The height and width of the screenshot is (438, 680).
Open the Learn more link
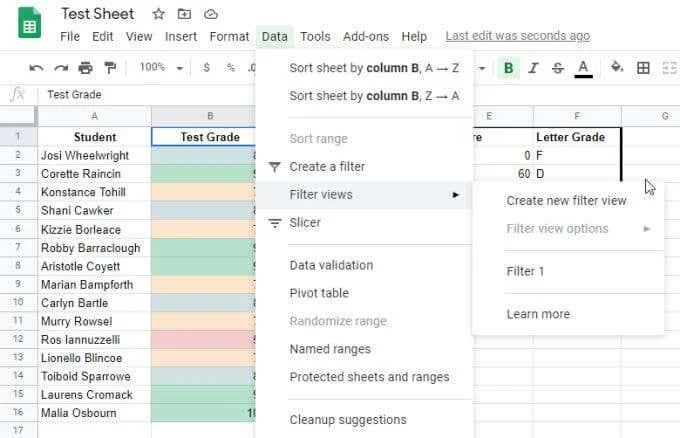click(538, 314)
